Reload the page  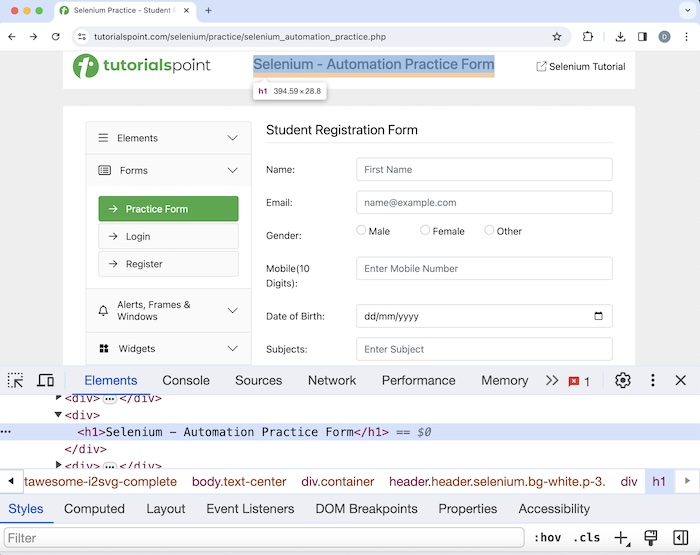(57, 37)
